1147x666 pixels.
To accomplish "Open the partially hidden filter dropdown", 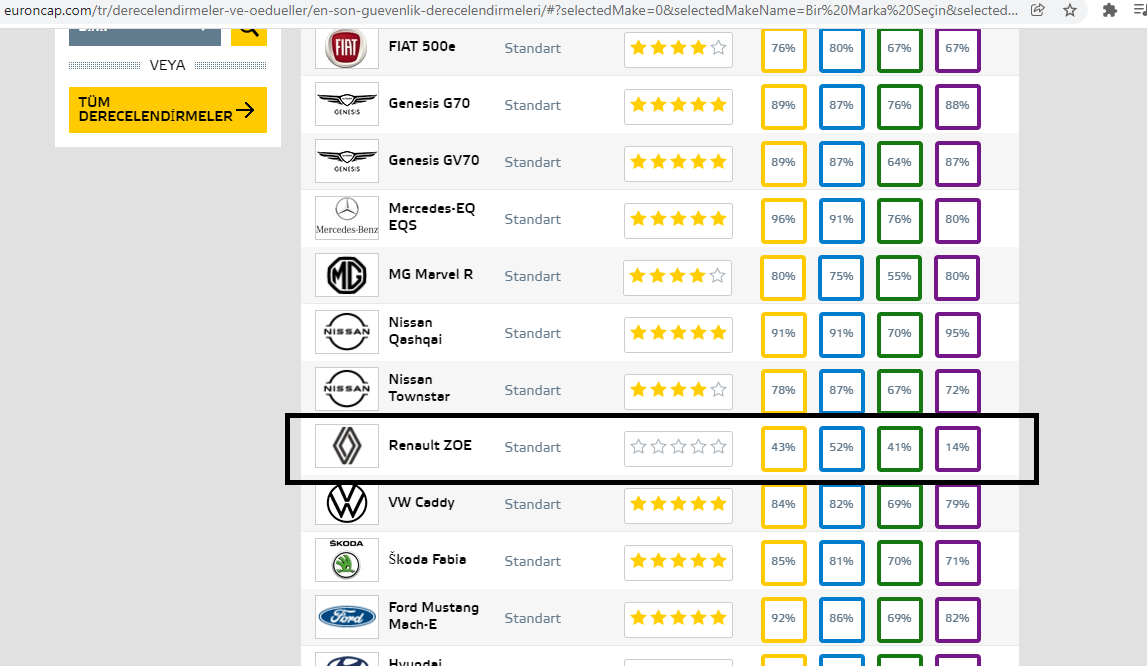I will point(145,37).
